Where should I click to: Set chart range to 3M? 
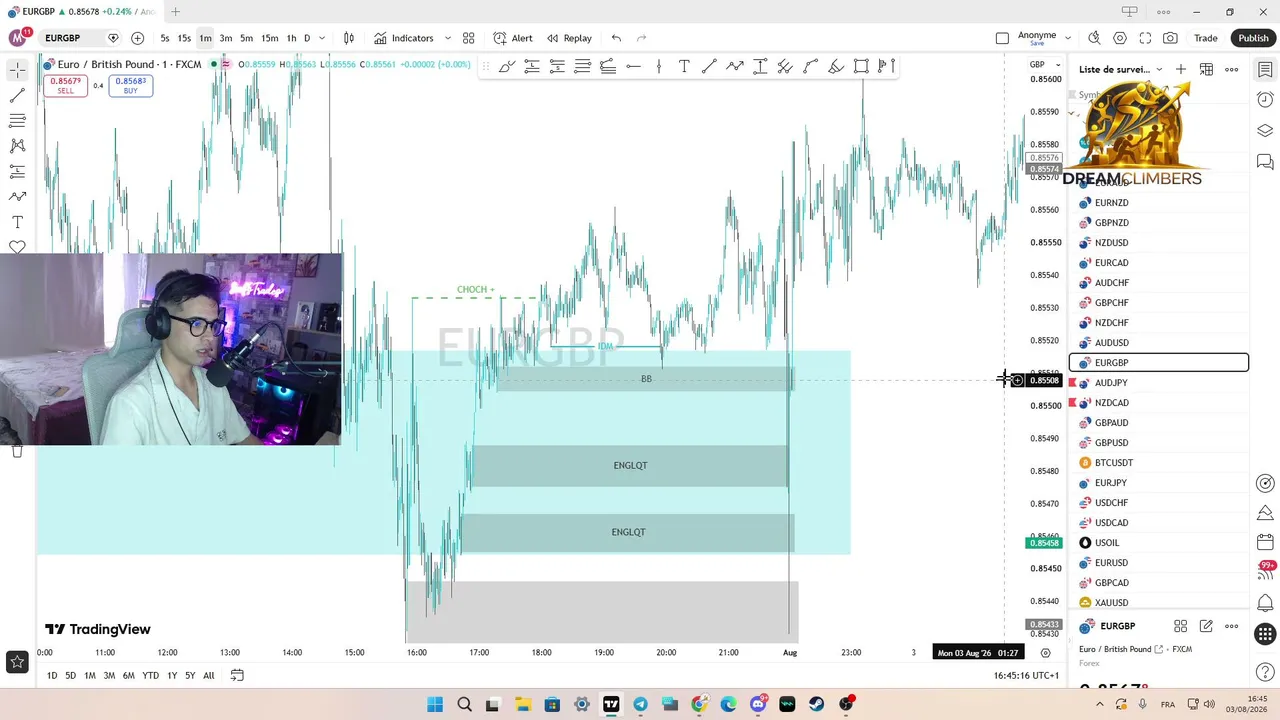pyautogui.click(x=109, y=676)
